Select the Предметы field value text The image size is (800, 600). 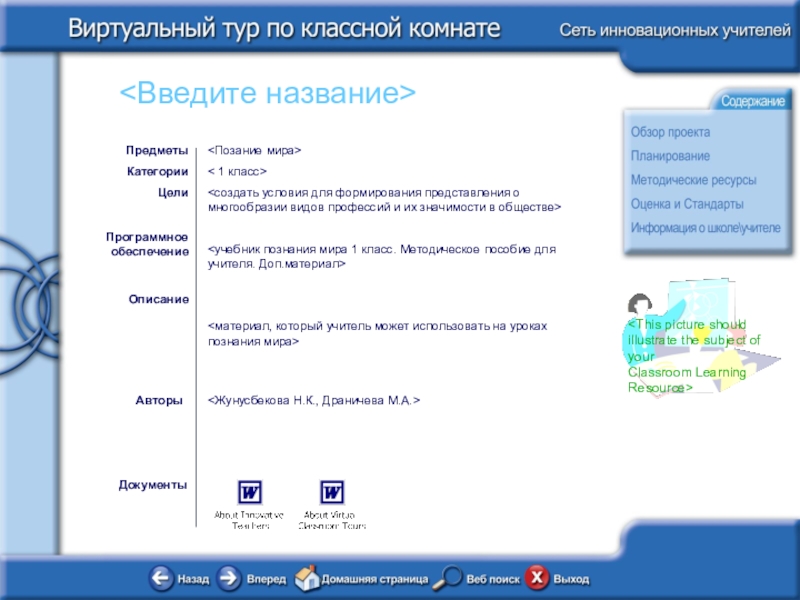pyautogui.click(x=255, y=150)
